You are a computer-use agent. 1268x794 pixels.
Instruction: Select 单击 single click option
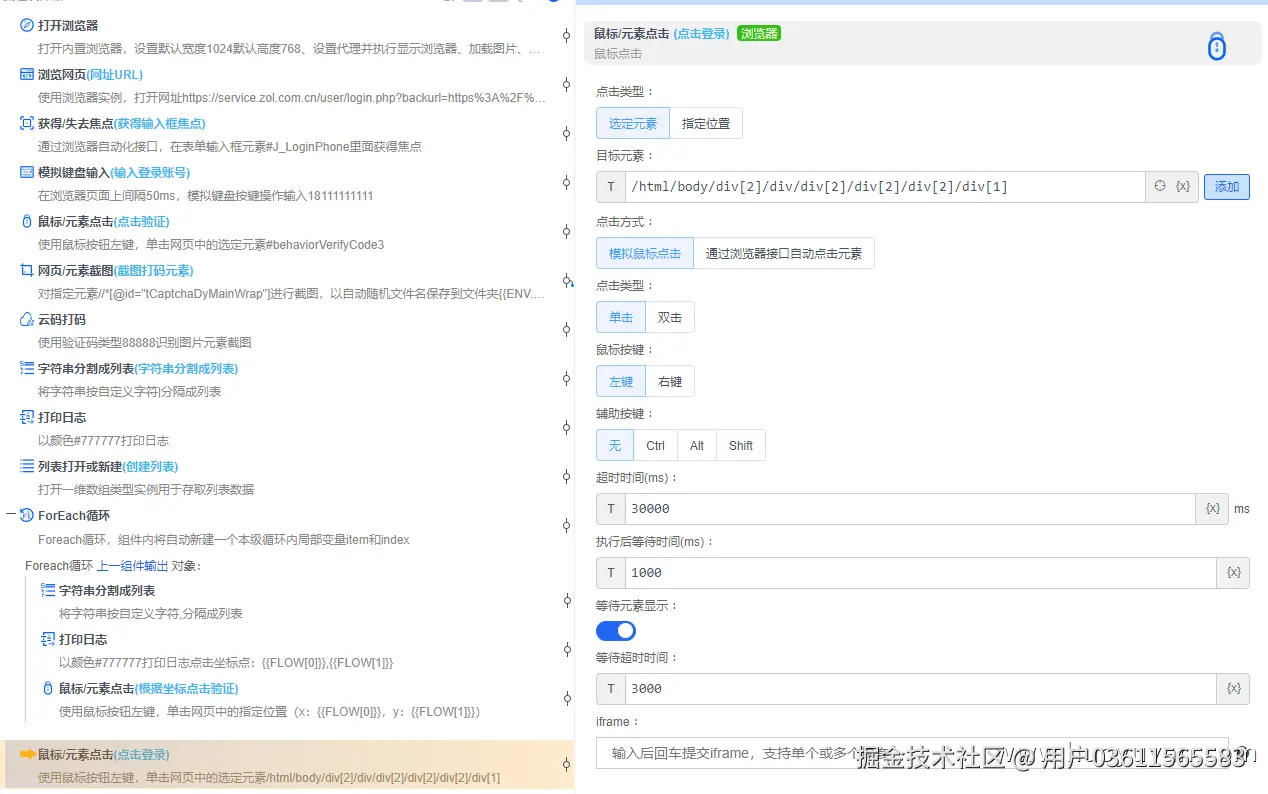click(621, 317)
